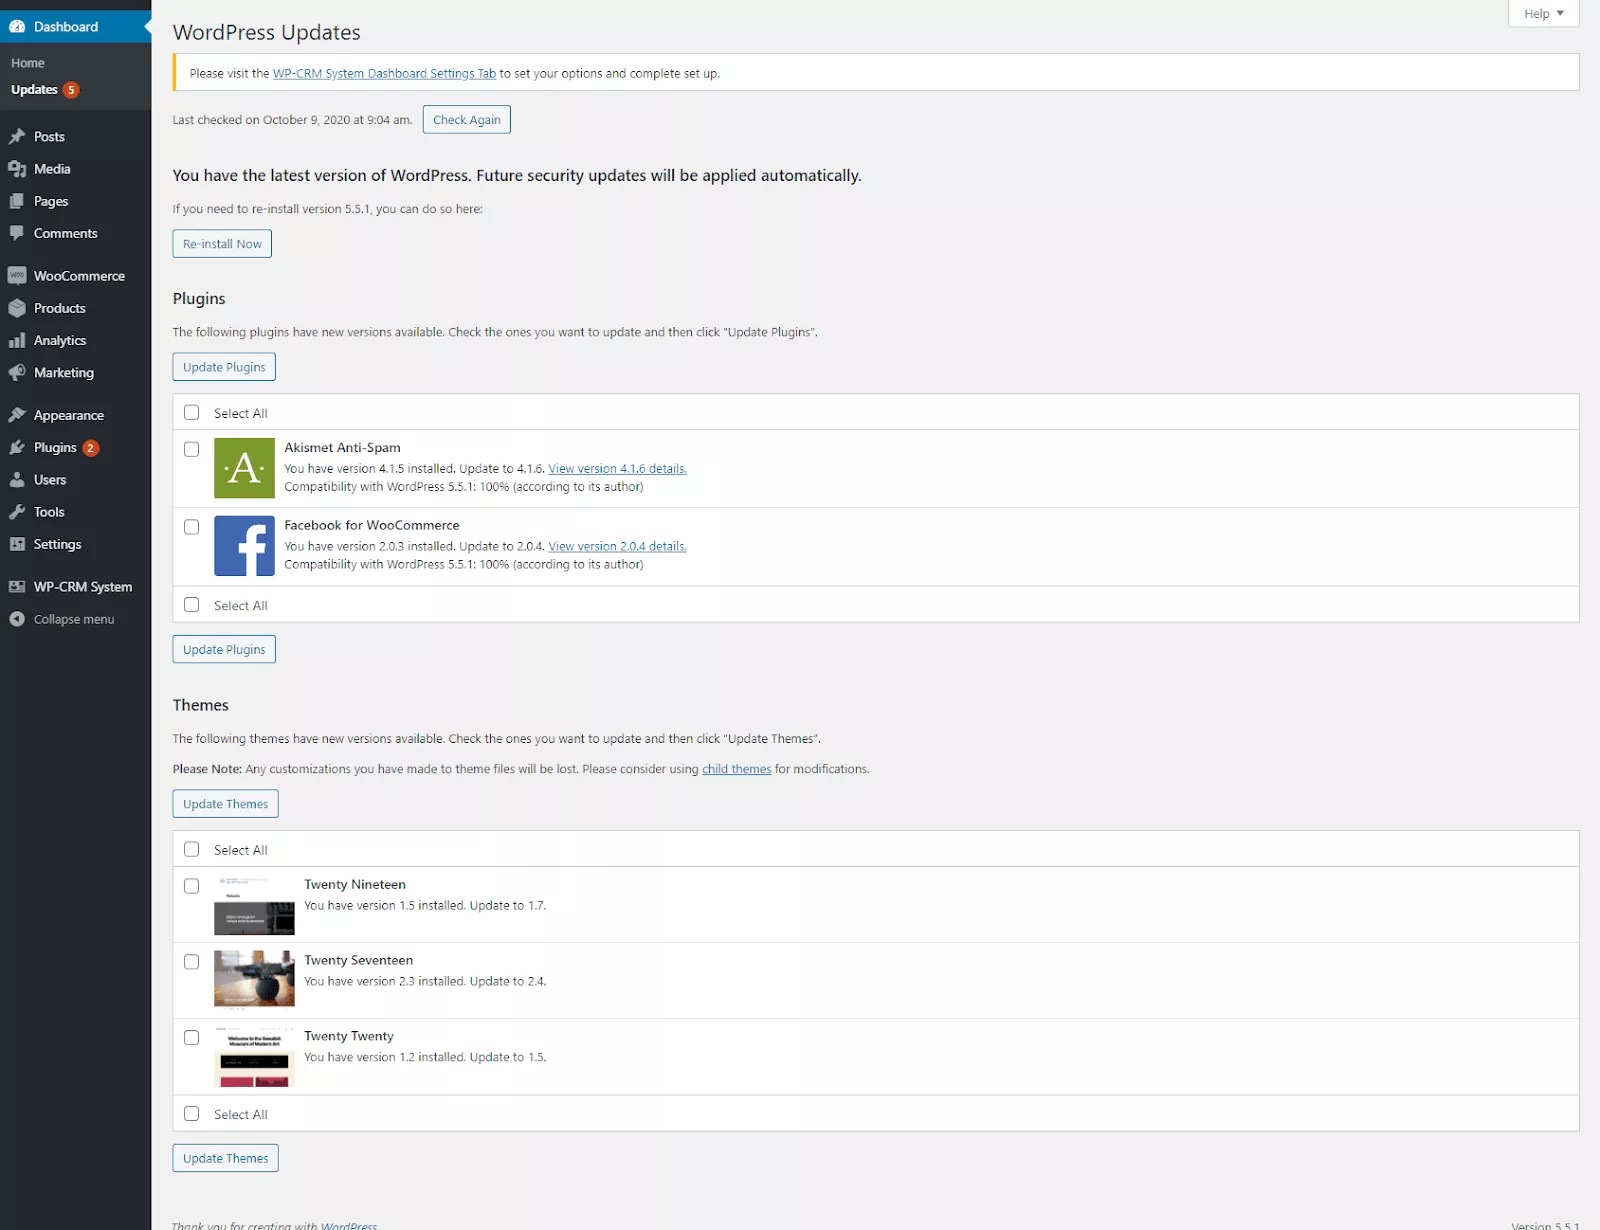Click the Users person icon
Image resolution: width=1600 pixels, height=1230 pixels.
point(17,480)
